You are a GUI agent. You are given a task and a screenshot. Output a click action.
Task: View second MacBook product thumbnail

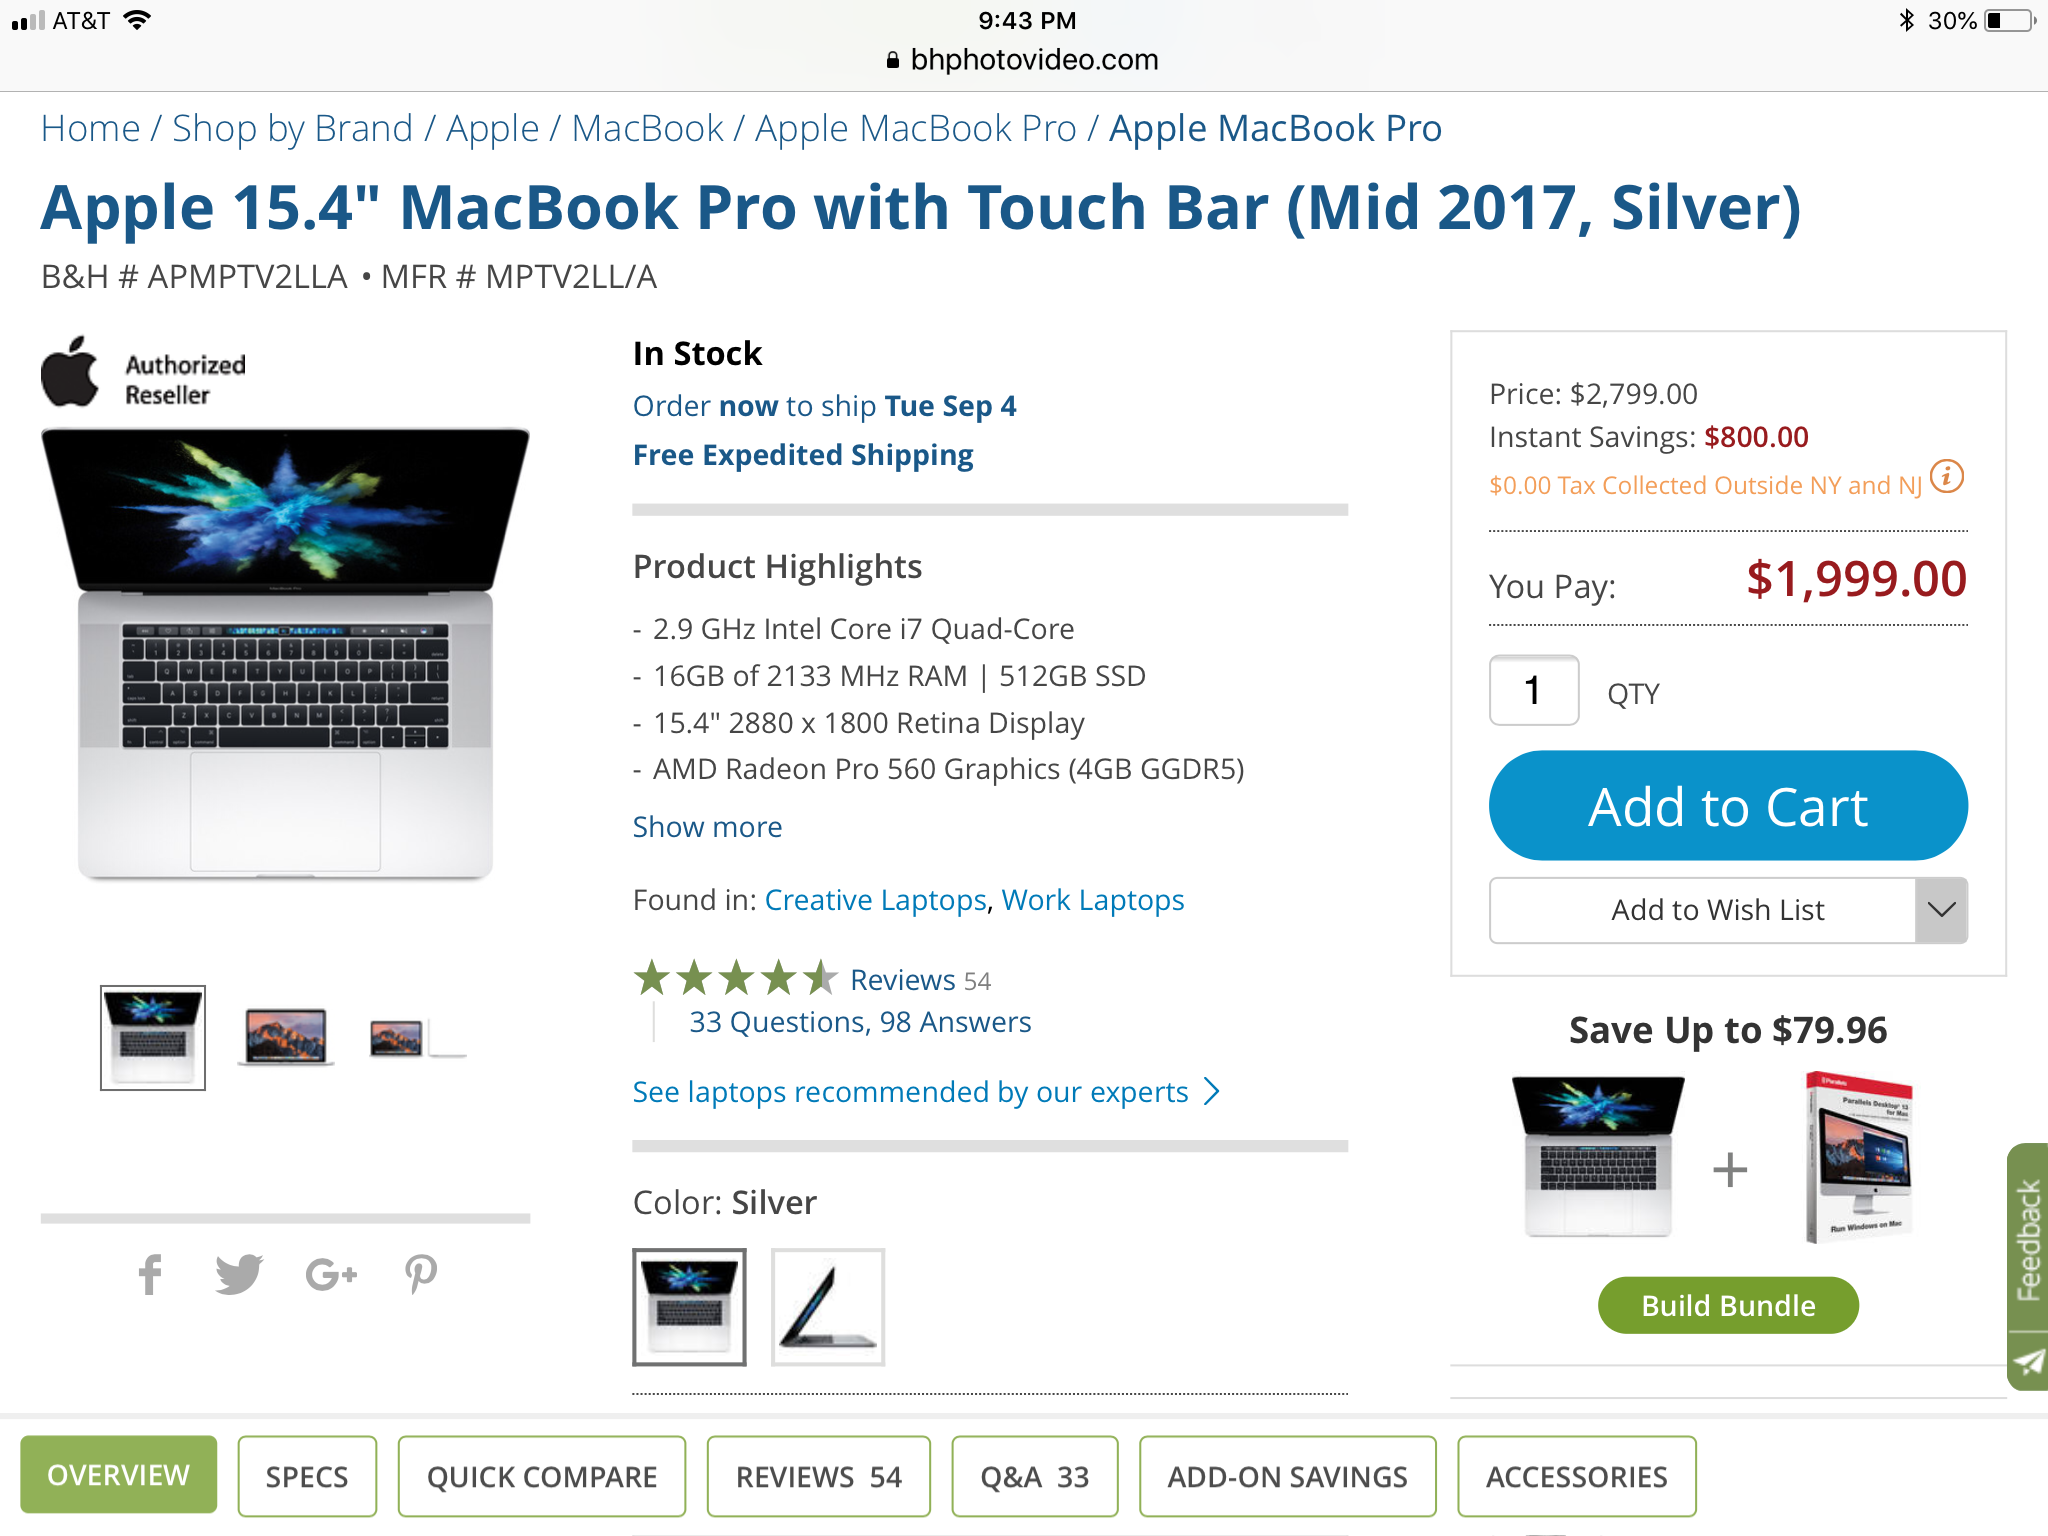pyautogui.click(x=286, y=1037)
